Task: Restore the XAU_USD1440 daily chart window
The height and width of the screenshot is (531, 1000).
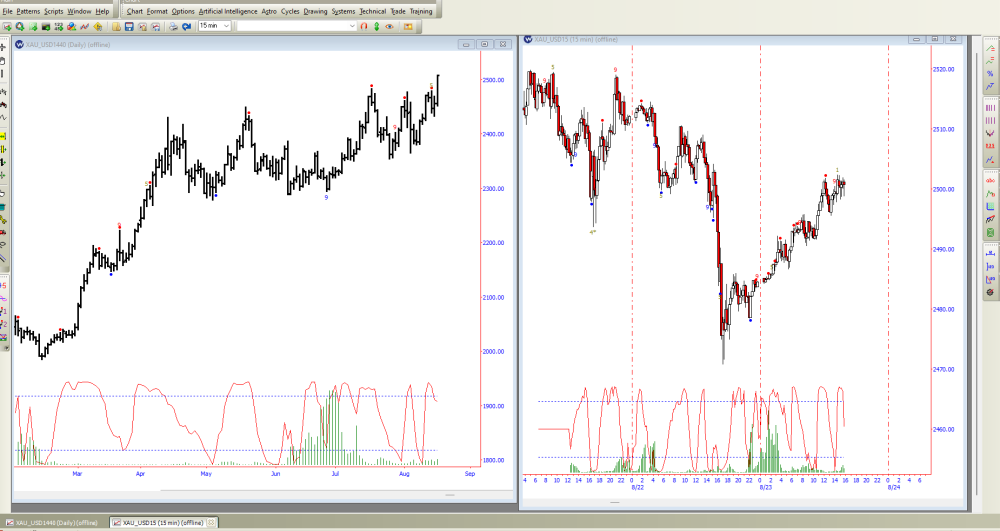Action: point(484,44)
